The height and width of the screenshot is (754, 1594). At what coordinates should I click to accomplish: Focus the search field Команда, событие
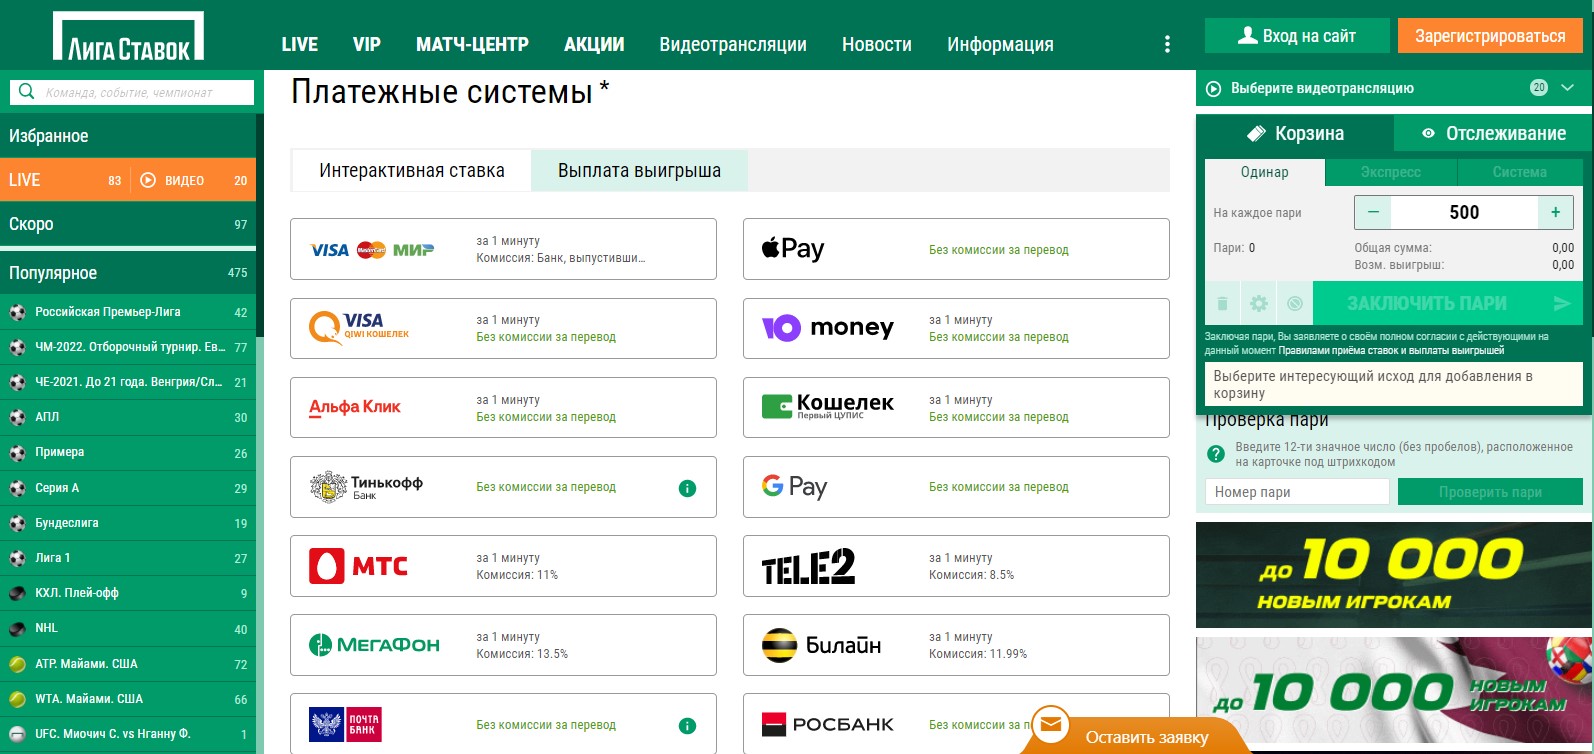[132, 92]
